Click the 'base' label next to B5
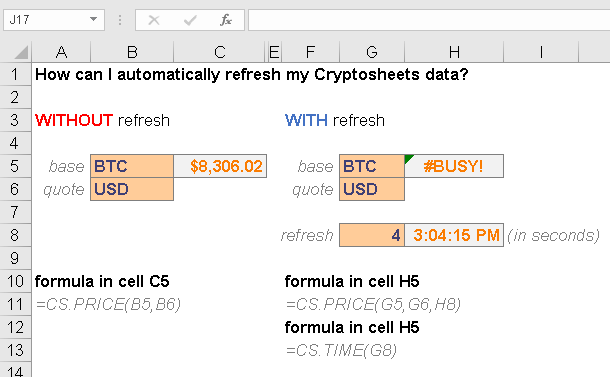Image resolution: width=610 pixels, height=377 pixels. (67, 167)
